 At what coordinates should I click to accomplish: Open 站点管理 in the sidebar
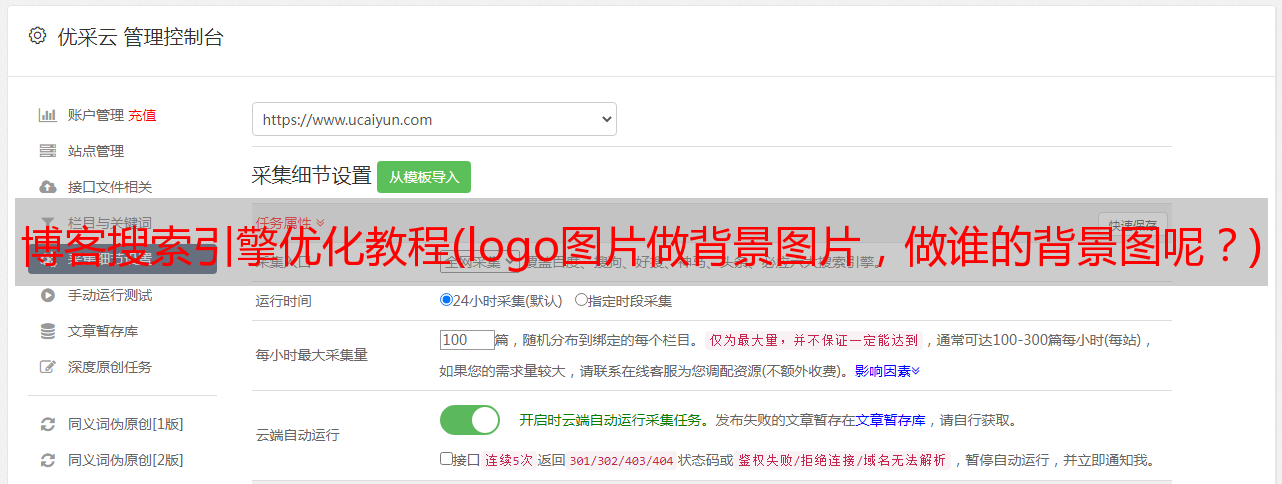pyautogui.click(x=96, y=151)
